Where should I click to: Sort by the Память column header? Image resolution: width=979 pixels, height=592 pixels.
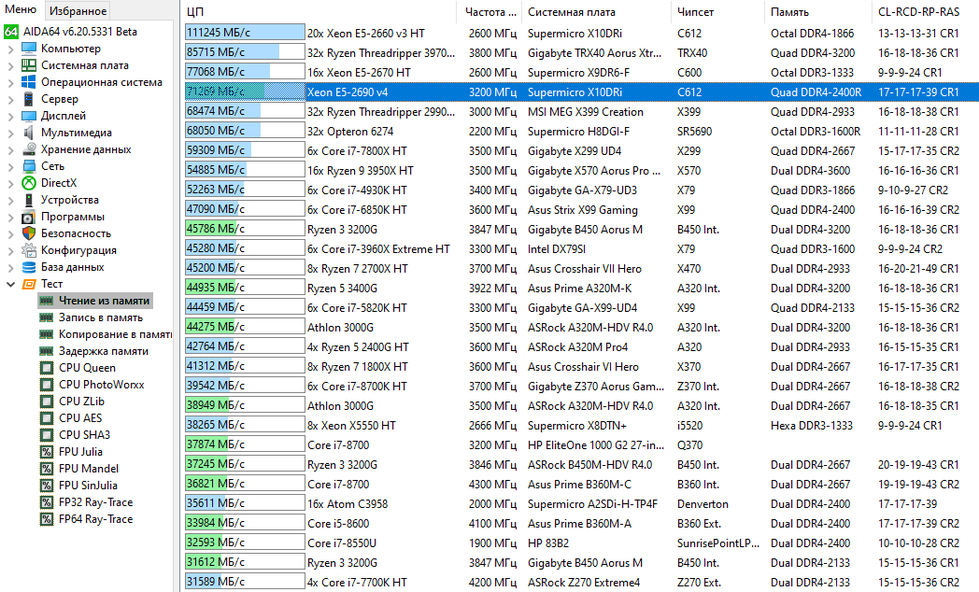point(817,12)
